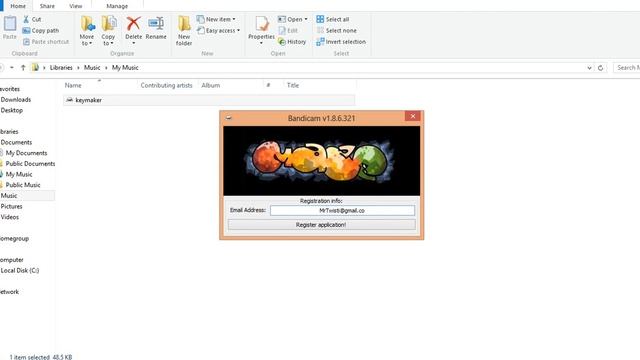
Task: Refresh the folder view
Action: [600, 68]
